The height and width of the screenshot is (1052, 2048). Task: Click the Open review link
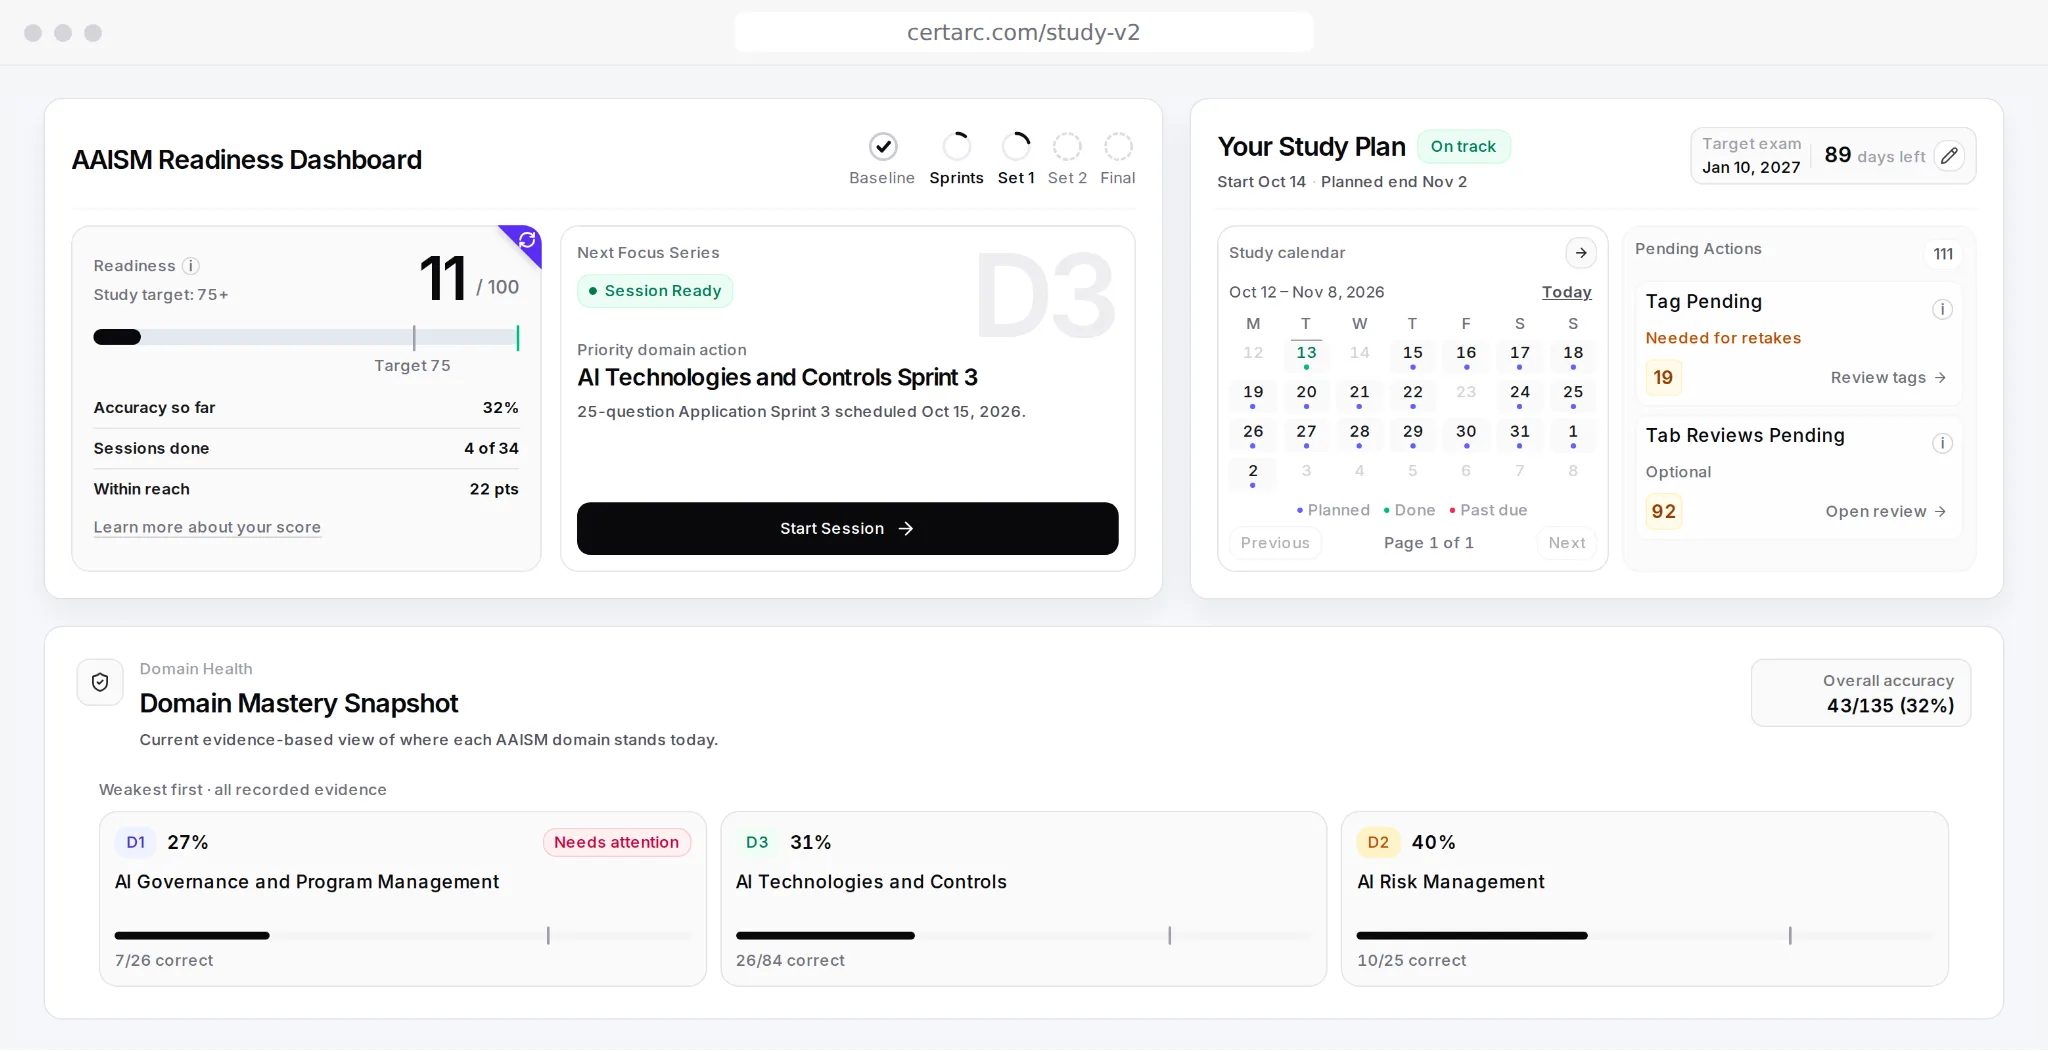(1885, 511)
